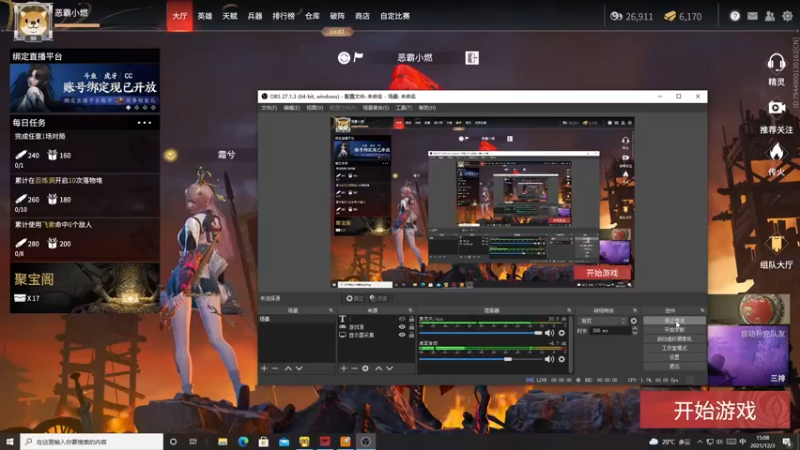Switch to the 英雄 game tab
Image resolution: width=800 pixels, height=450 pixels.
coord(205,16)
